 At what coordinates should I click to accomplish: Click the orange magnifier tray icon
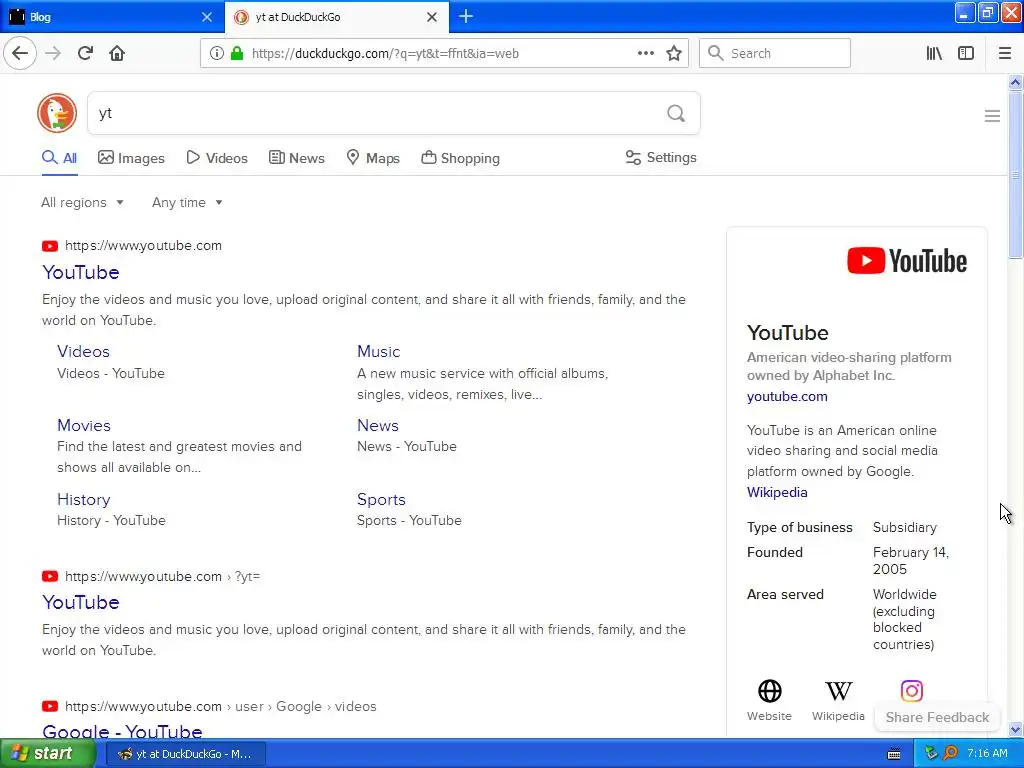(x=950, y=754)
